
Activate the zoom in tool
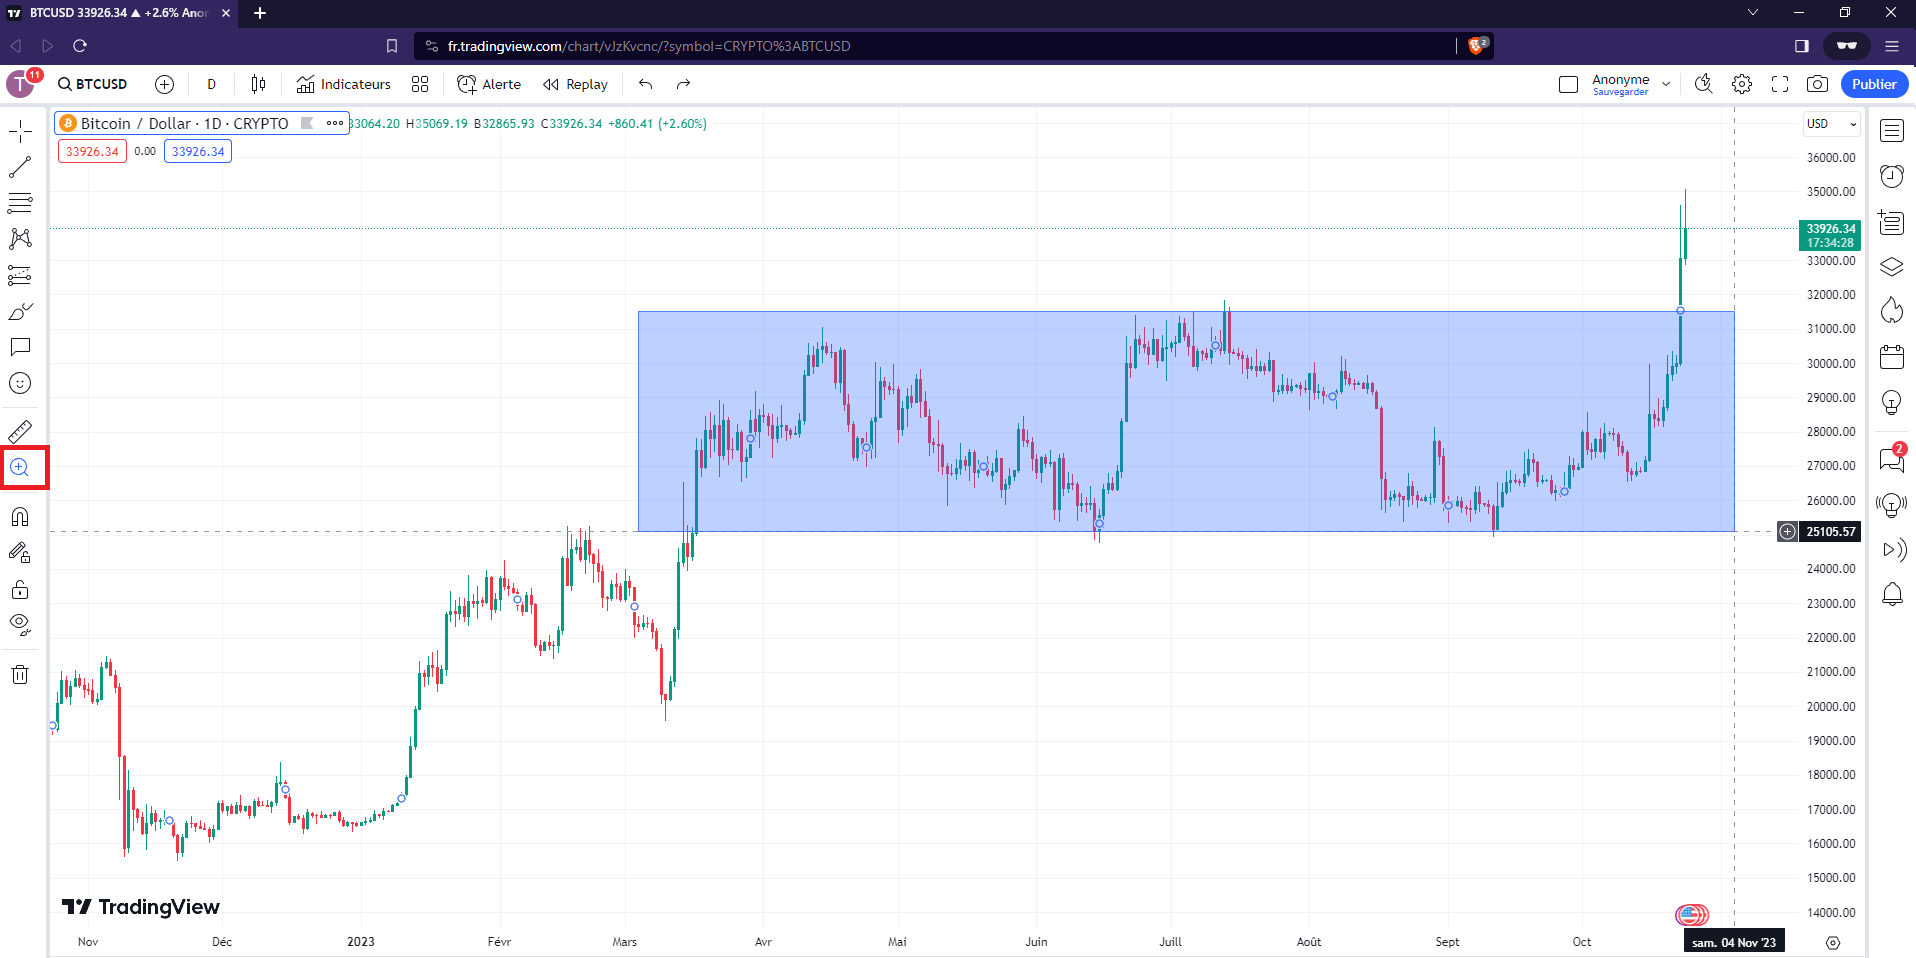pos(20,467)
